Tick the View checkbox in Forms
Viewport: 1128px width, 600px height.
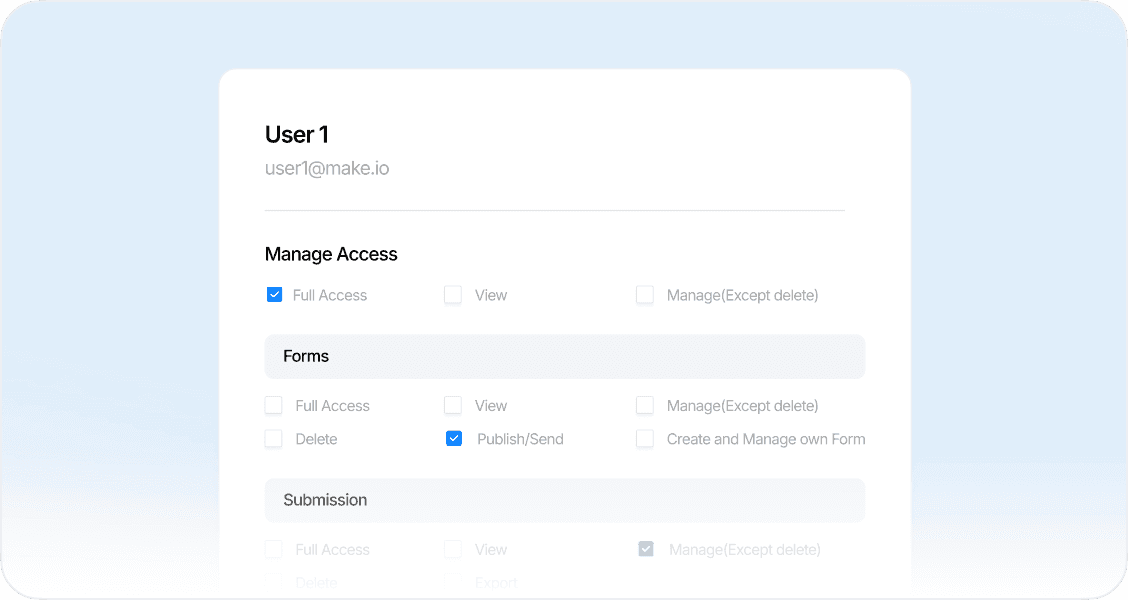453,406
